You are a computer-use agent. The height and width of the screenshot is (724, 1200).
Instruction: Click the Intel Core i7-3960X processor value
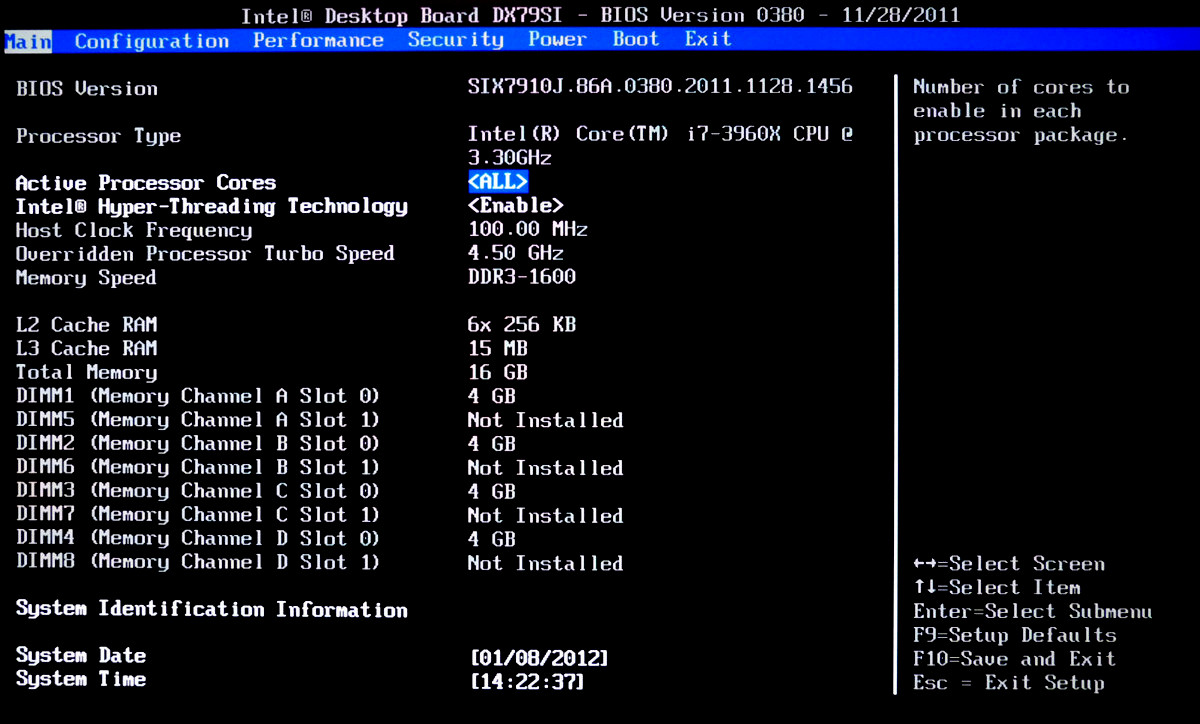[660, 146]
